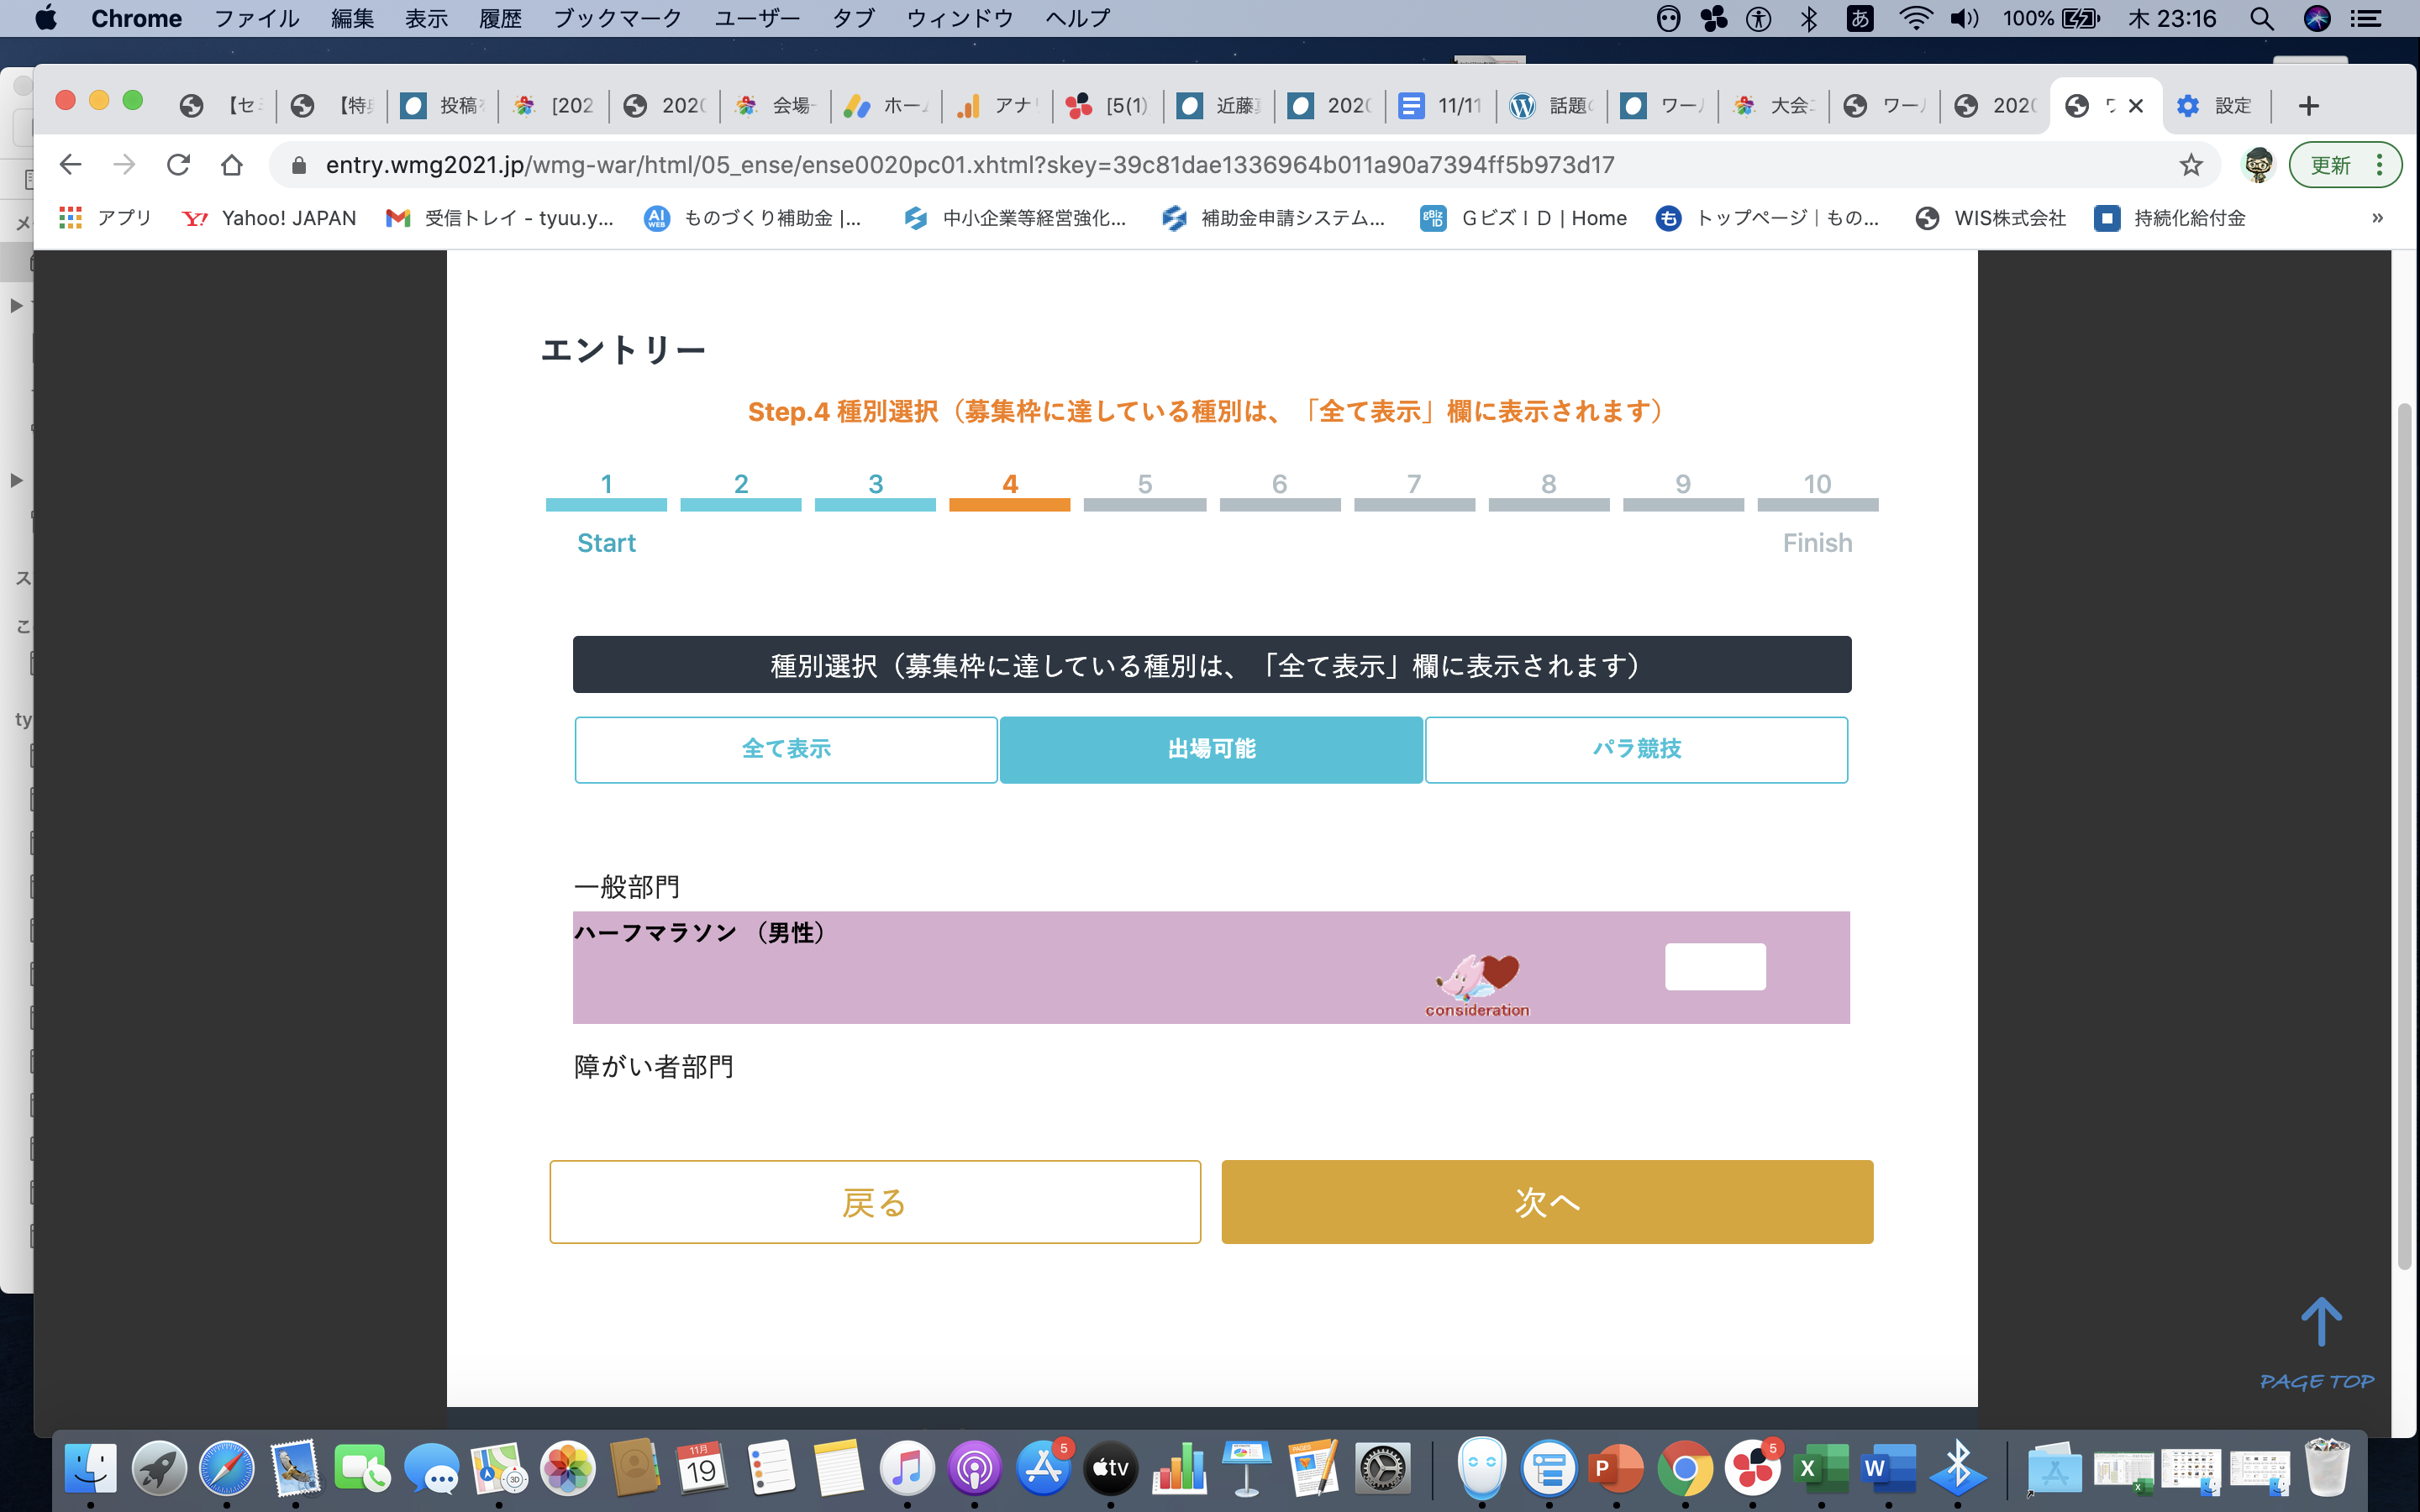The height and width of the screenshot is (1512, 2420).
Task: Open Music from the Dock
Action: click(906, 1468)
